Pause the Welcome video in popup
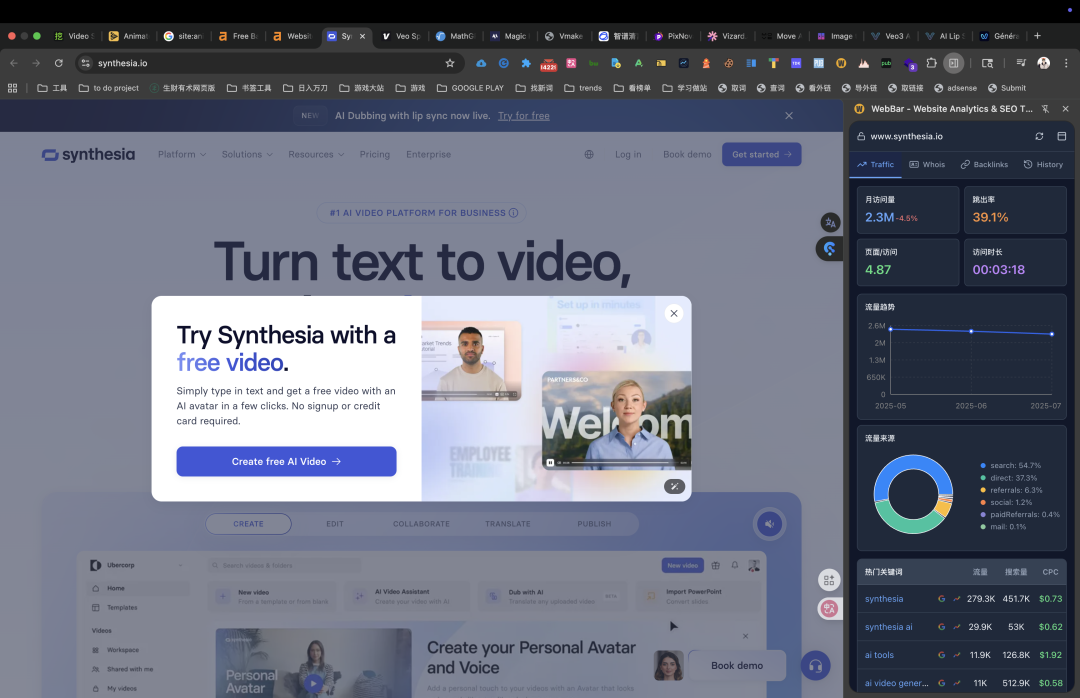The height and width of the screenshot is (698, 1080). click(x=550, y=462)
